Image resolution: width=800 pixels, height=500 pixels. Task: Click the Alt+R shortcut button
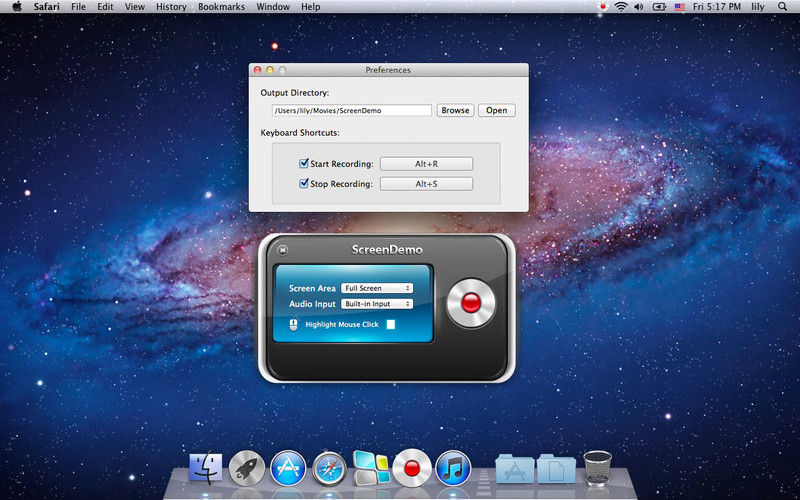[426, 164]
